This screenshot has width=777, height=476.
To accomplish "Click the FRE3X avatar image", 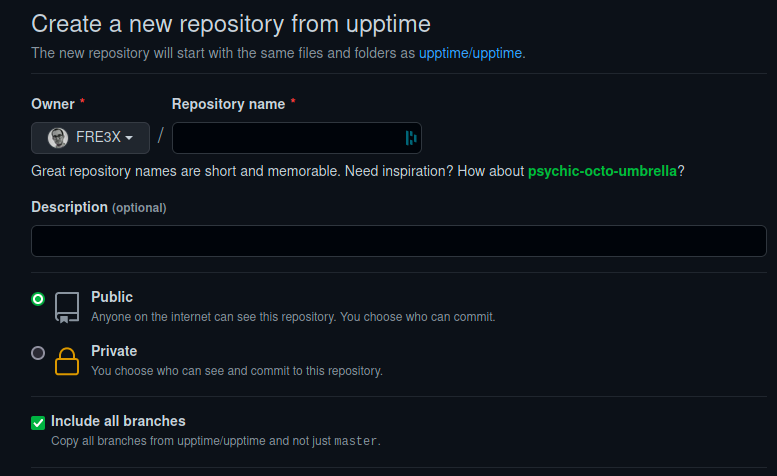I will (58, 138).
